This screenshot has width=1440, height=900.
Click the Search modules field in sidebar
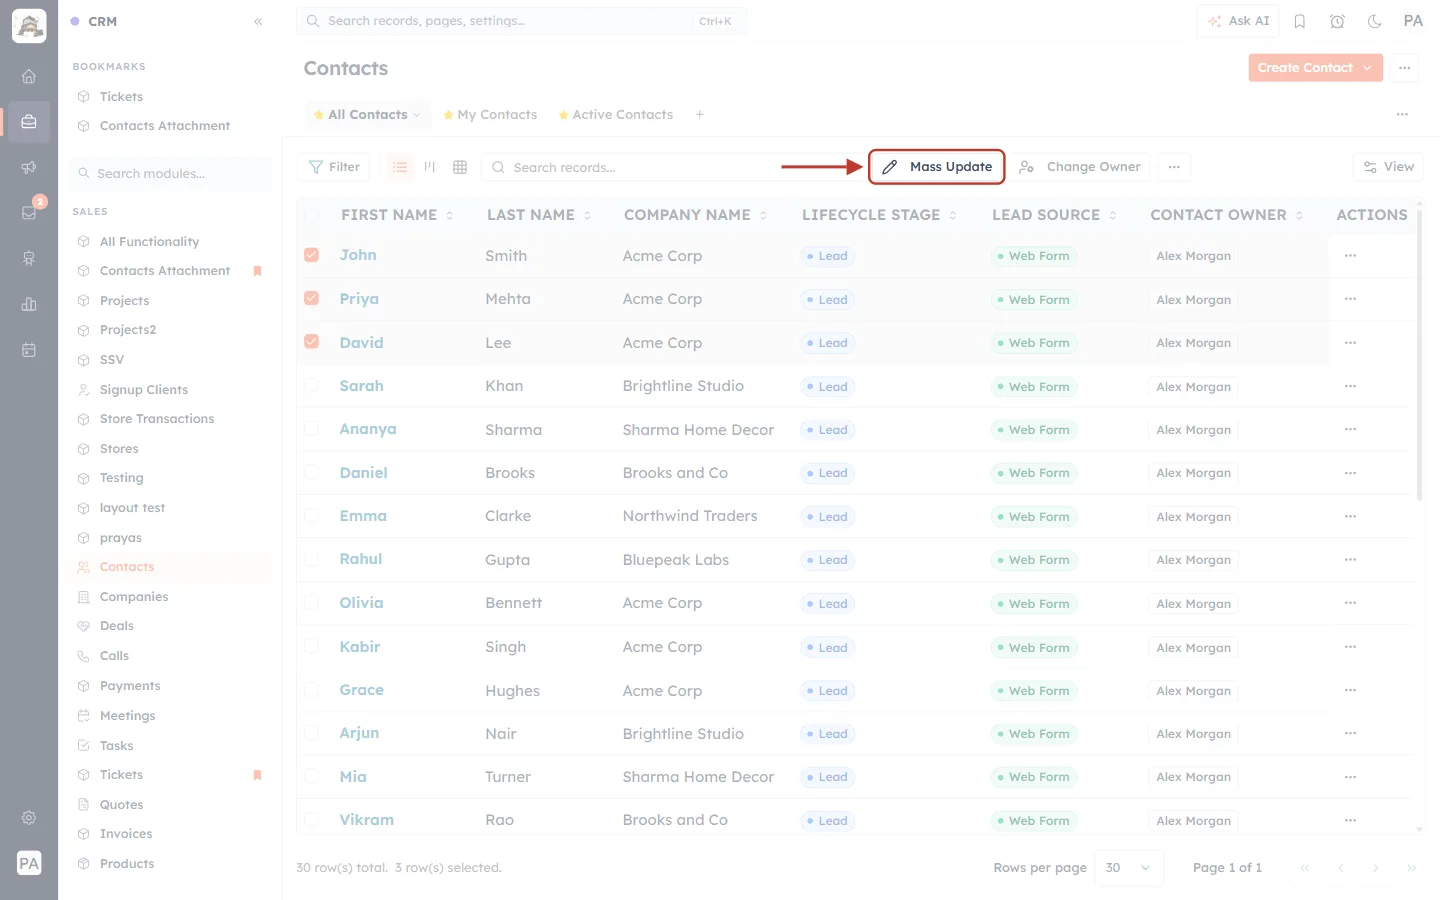(172, 173)
